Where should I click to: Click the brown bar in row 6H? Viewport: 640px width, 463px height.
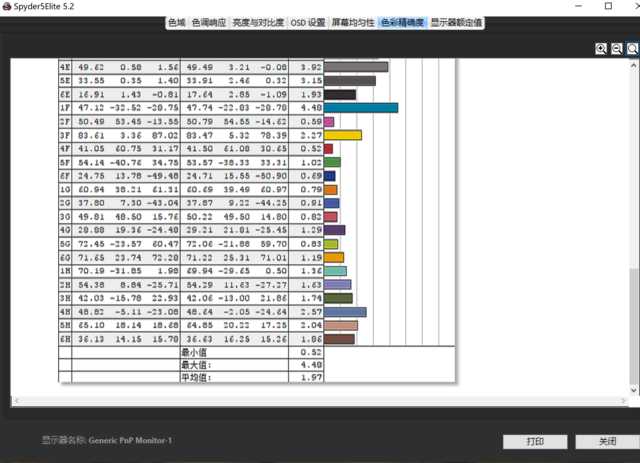coord(339,339)
